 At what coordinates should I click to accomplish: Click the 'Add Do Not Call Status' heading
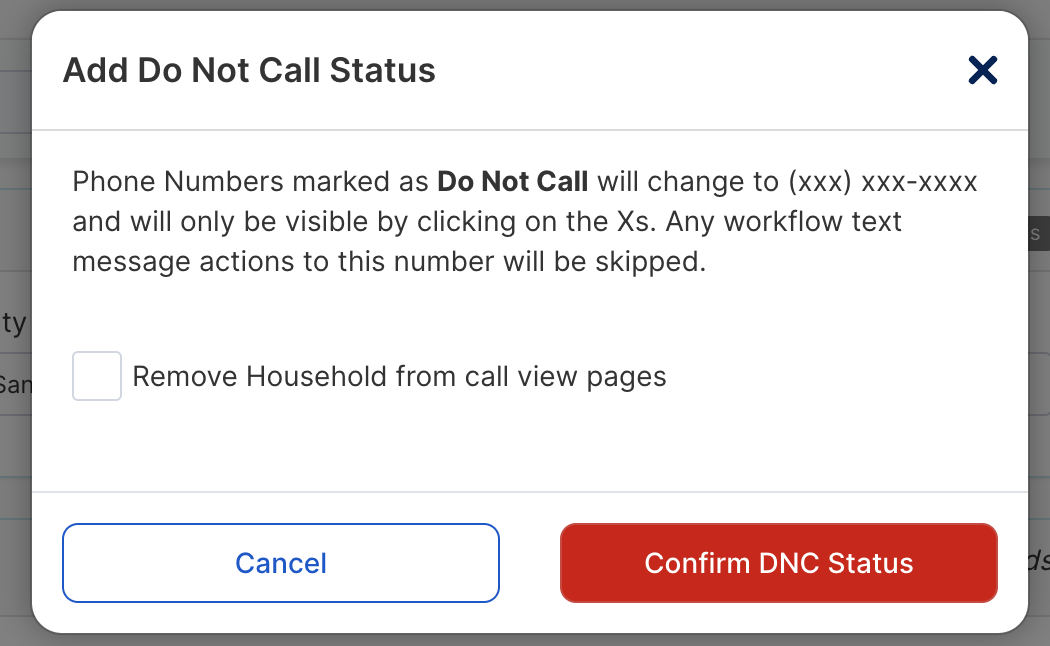[x=249, y=70]
